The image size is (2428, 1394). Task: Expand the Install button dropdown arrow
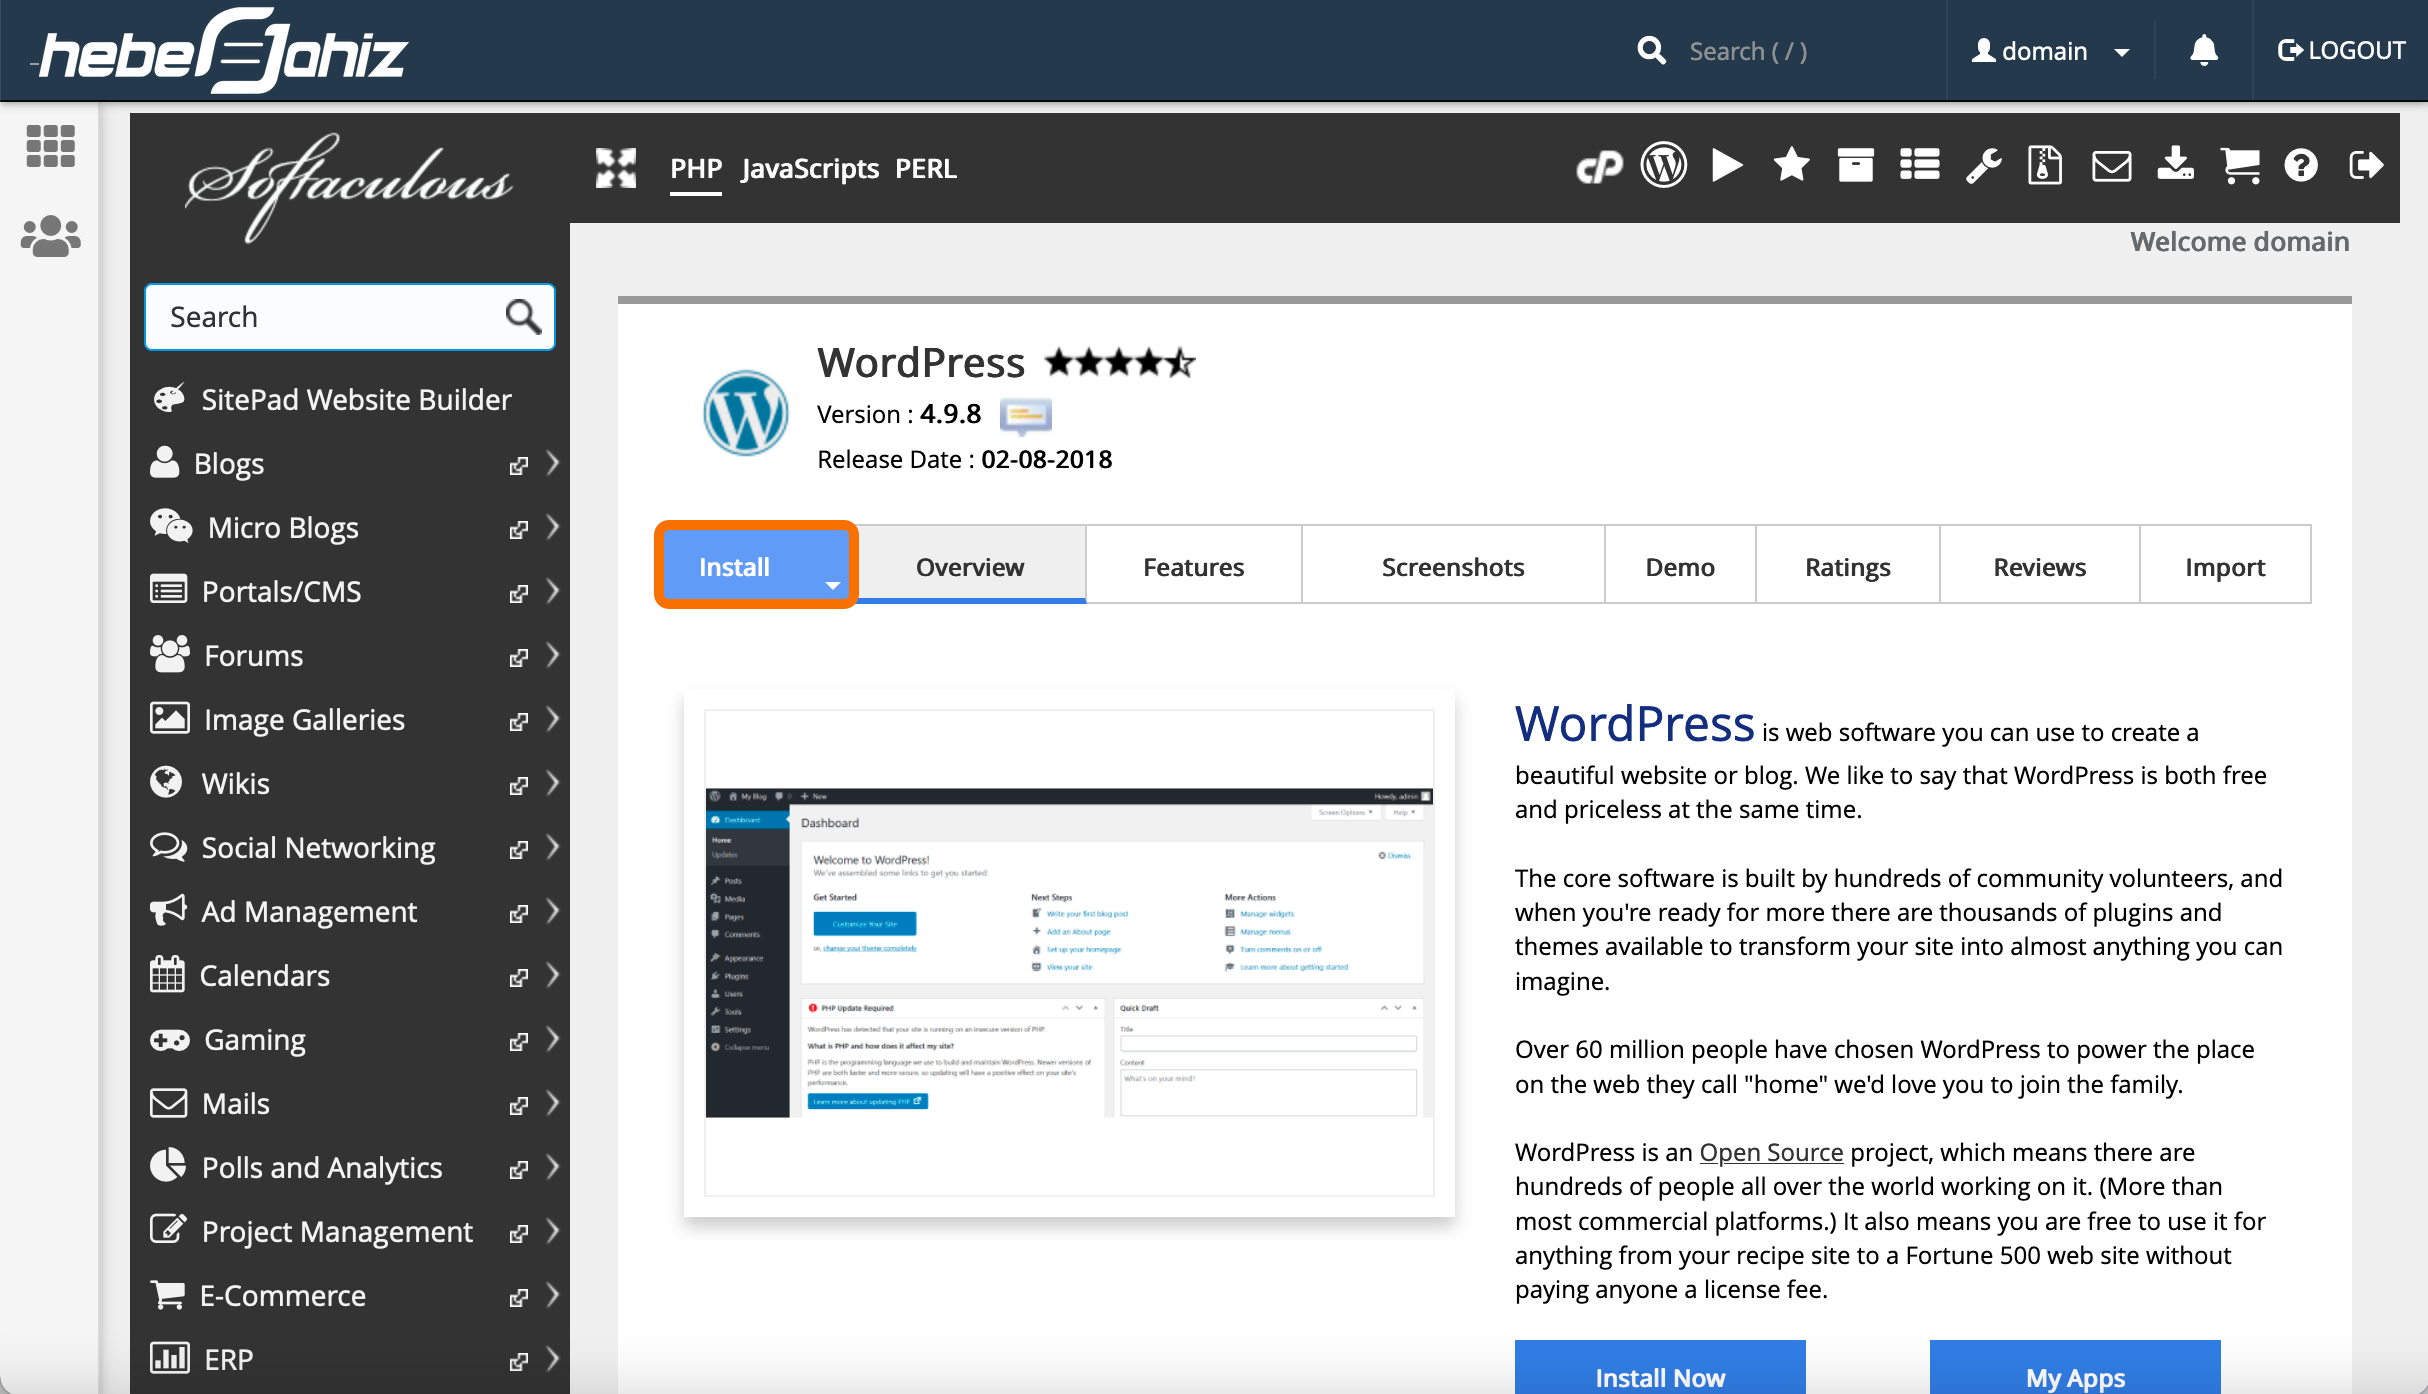[x=832, y=586]
